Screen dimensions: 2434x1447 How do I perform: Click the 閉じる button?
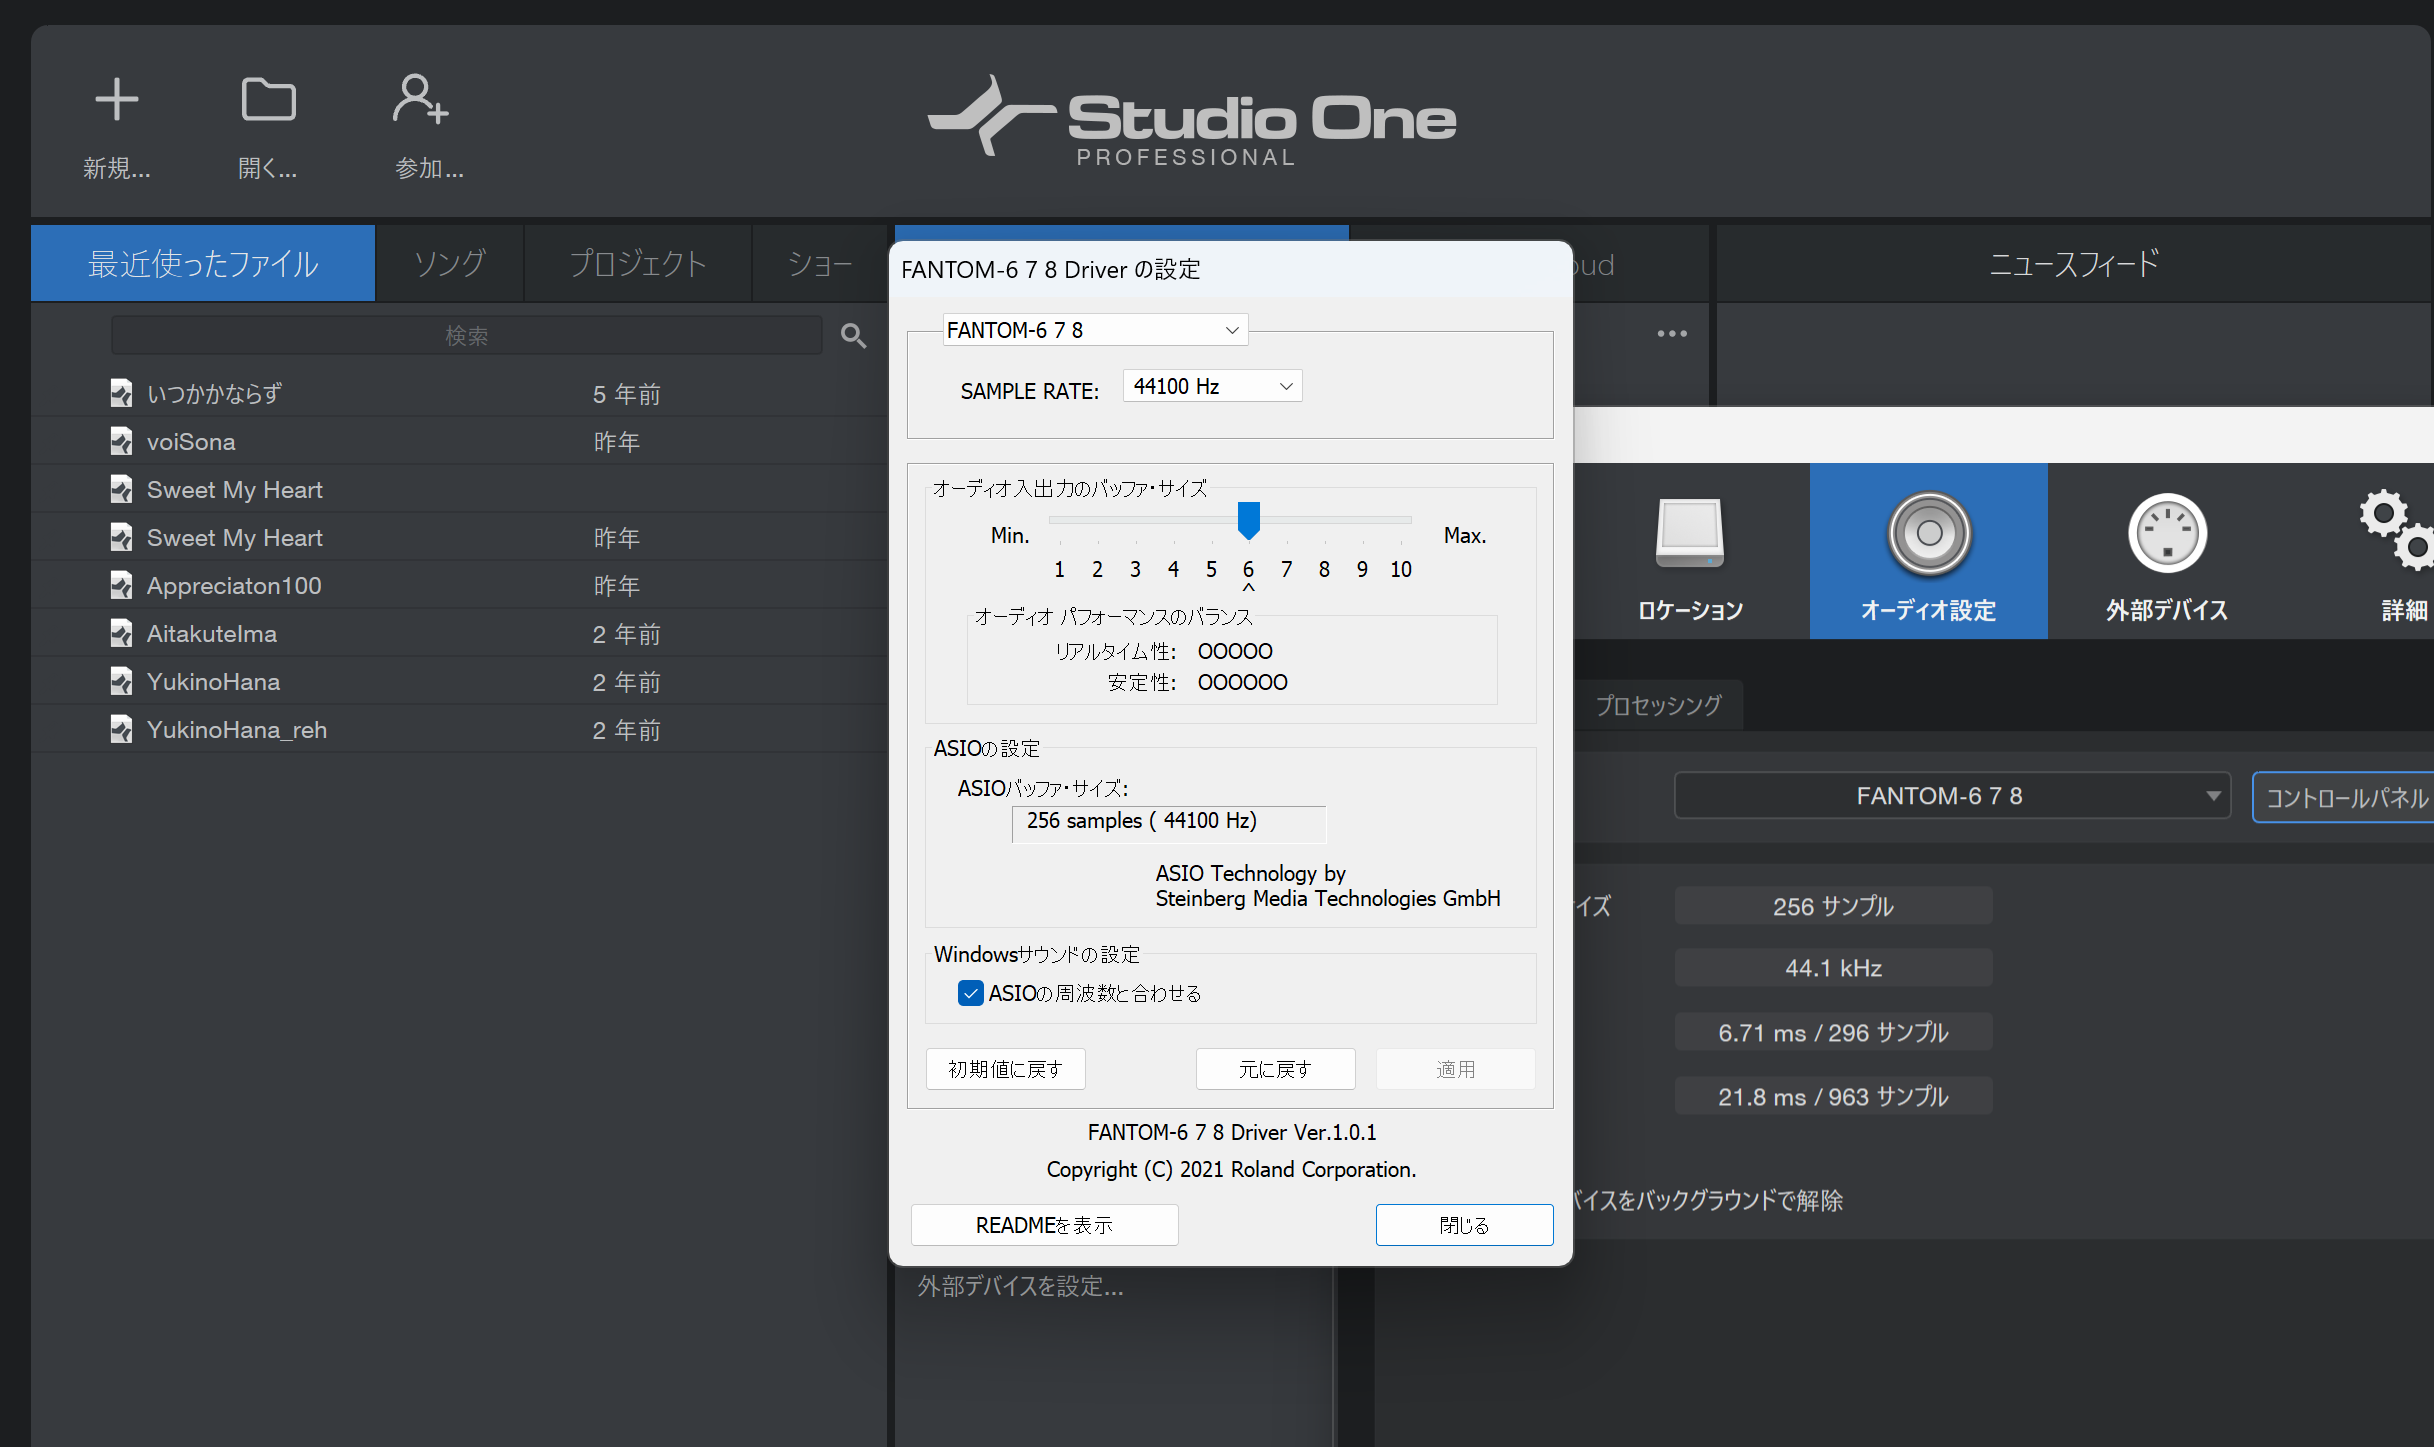(1464, 1225)
